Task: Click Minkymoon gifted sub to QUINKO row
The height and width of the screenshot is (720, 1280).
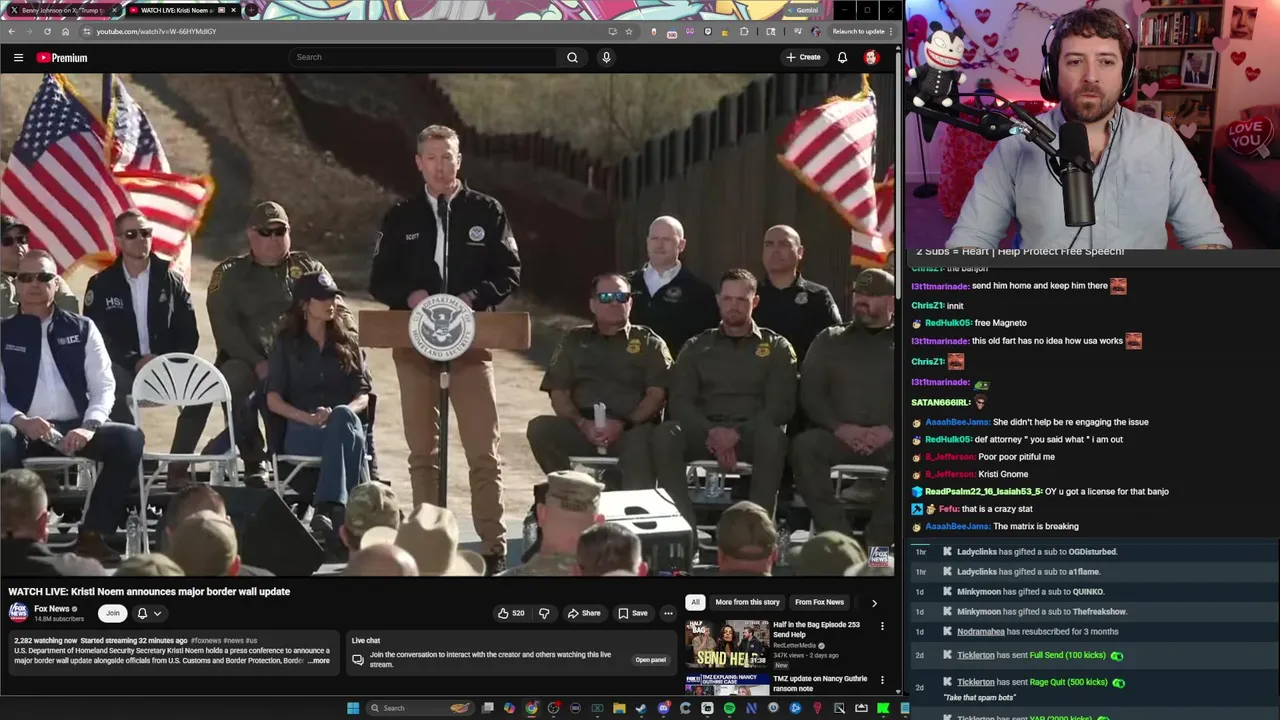Action: [x=1092, y=592]
